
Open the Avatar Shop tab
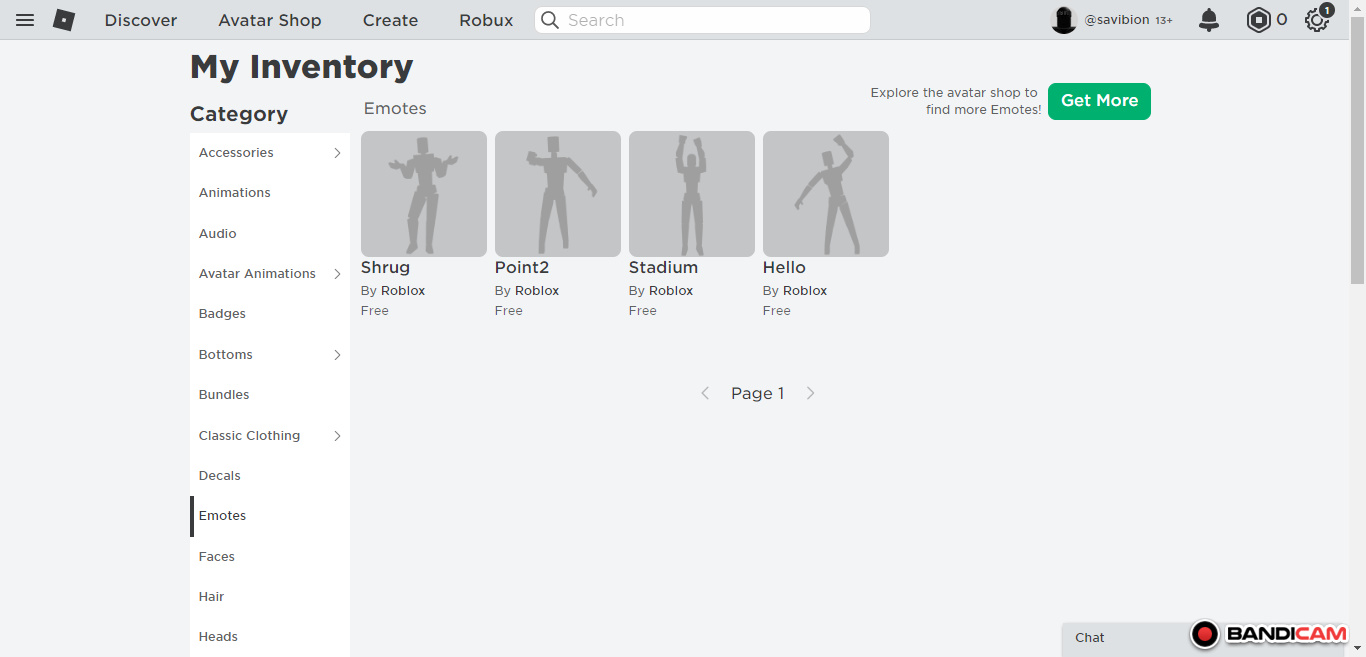click(x=270, y=20)
